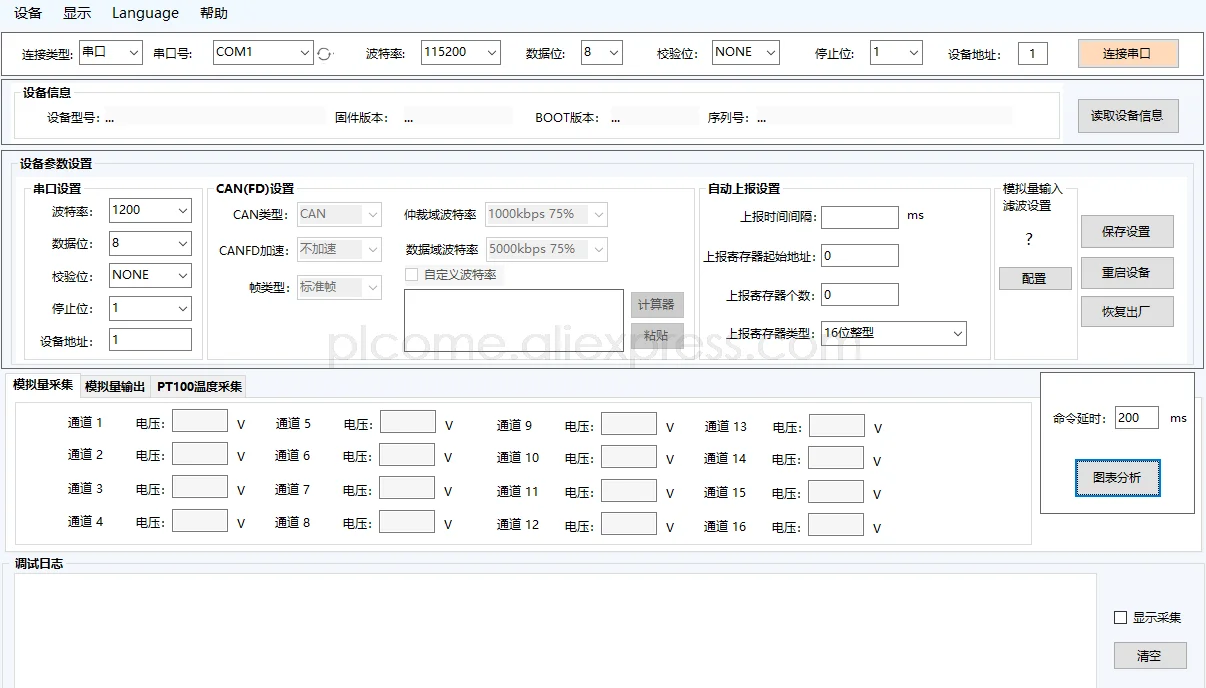Click the 重启设备 button
Screen dimensions: 1206x688
pyautogui.click(x=1127, y=272)
